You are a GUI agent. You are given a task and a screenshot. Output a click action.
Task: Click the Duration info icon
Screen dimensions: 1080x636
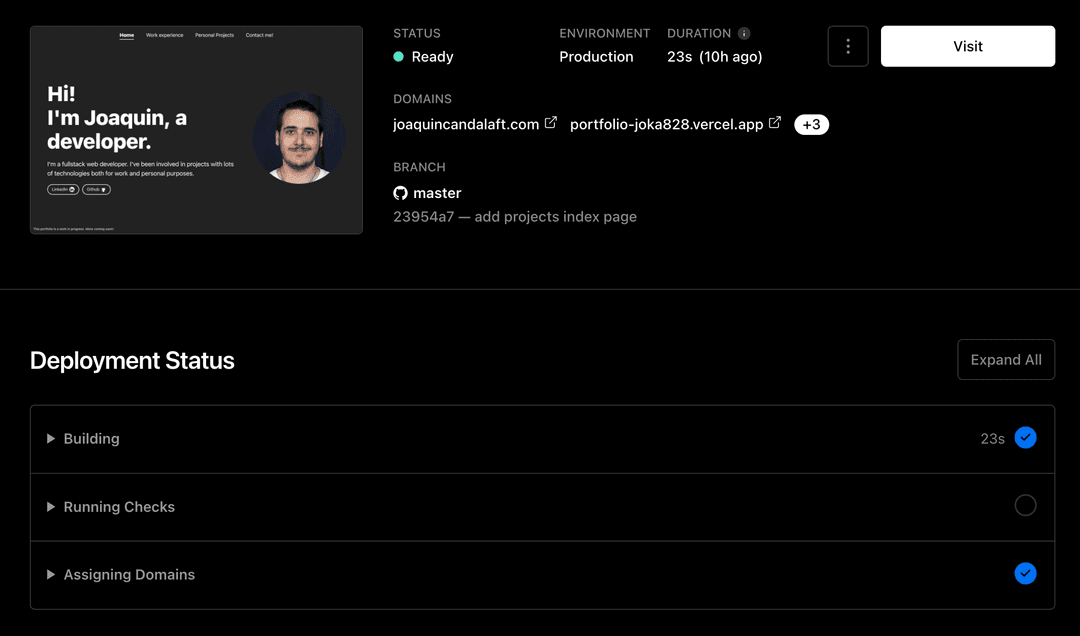point(744,33)
